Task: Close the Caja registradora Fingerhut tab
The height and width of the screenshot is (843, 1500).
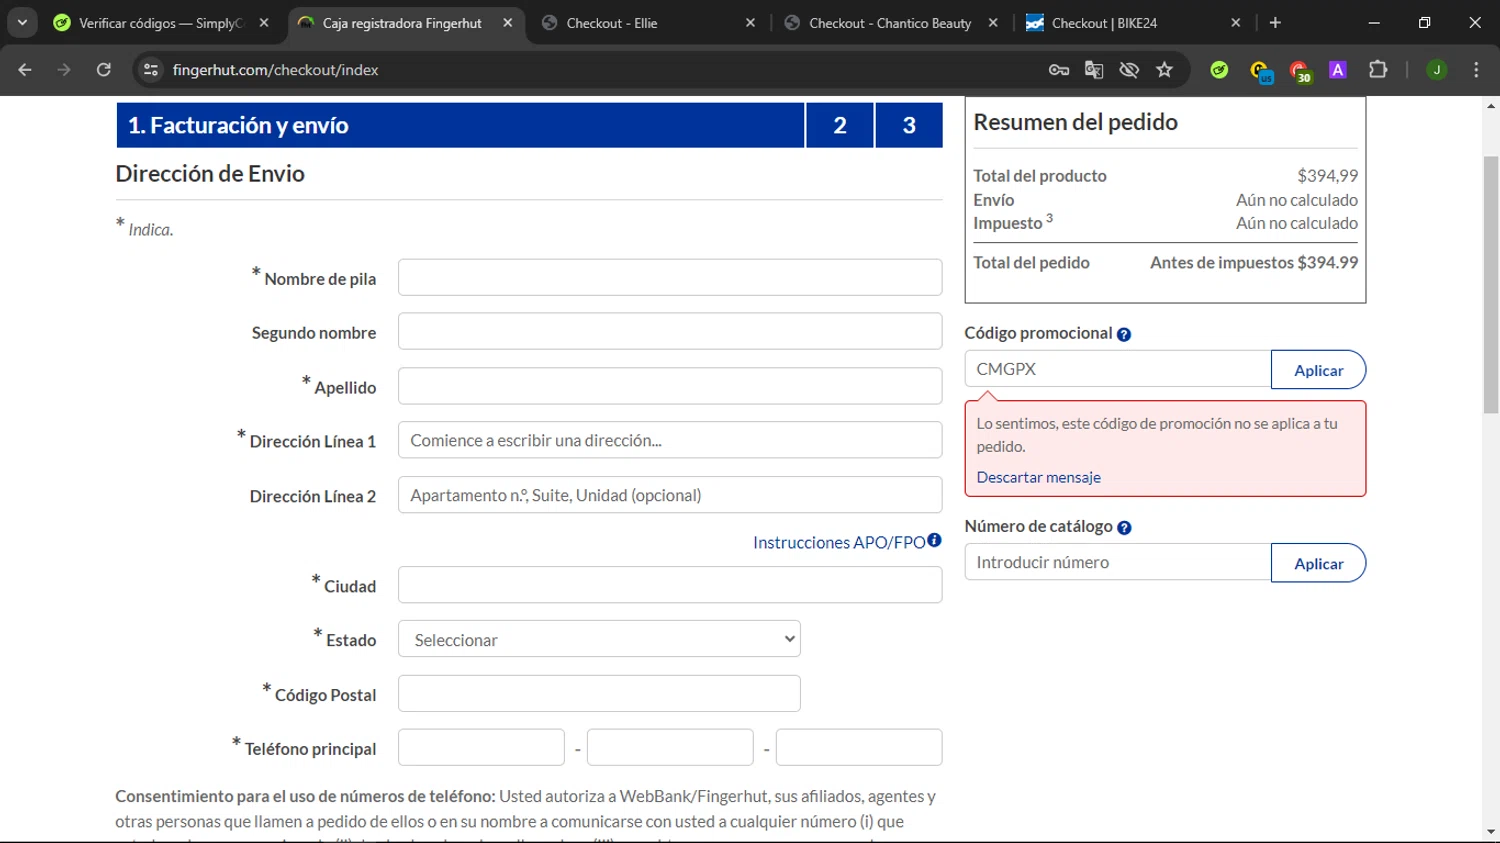Action: (x=508, y=23)
